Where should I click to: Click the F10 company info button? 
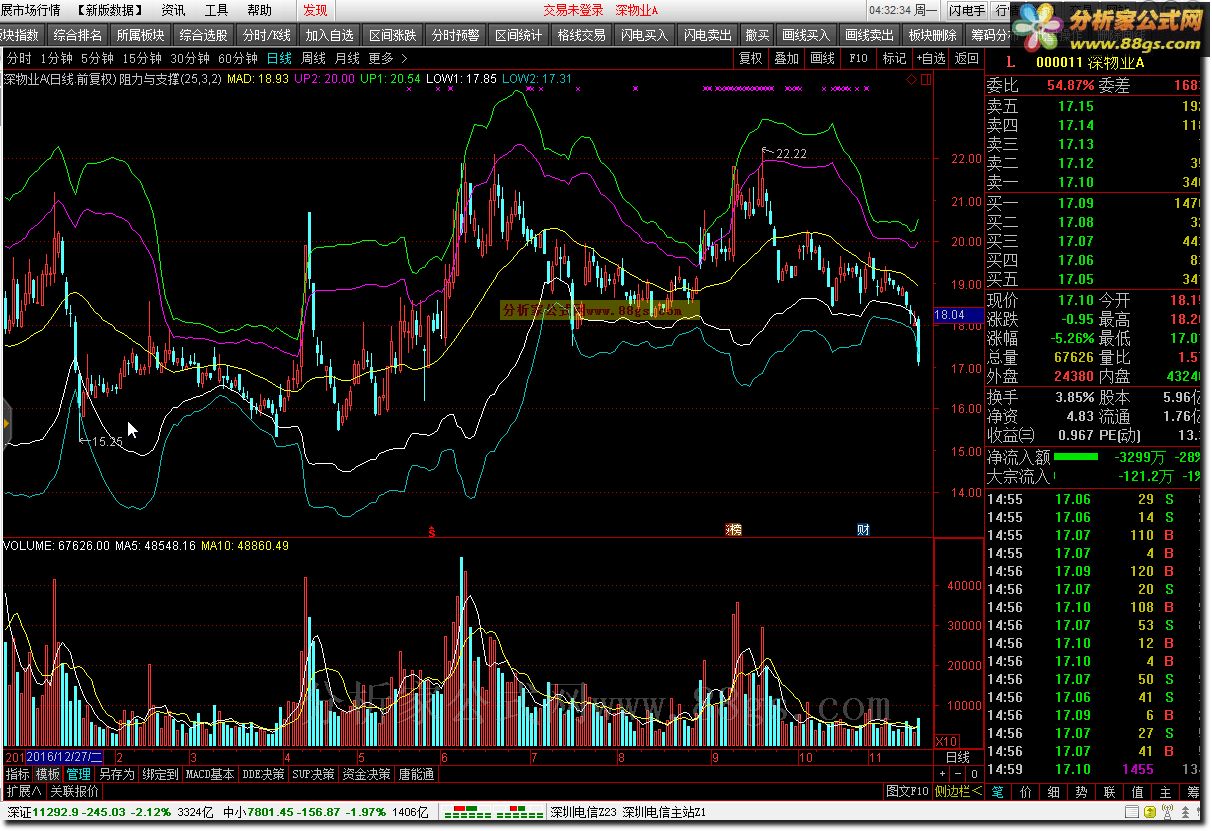point(859,58)
